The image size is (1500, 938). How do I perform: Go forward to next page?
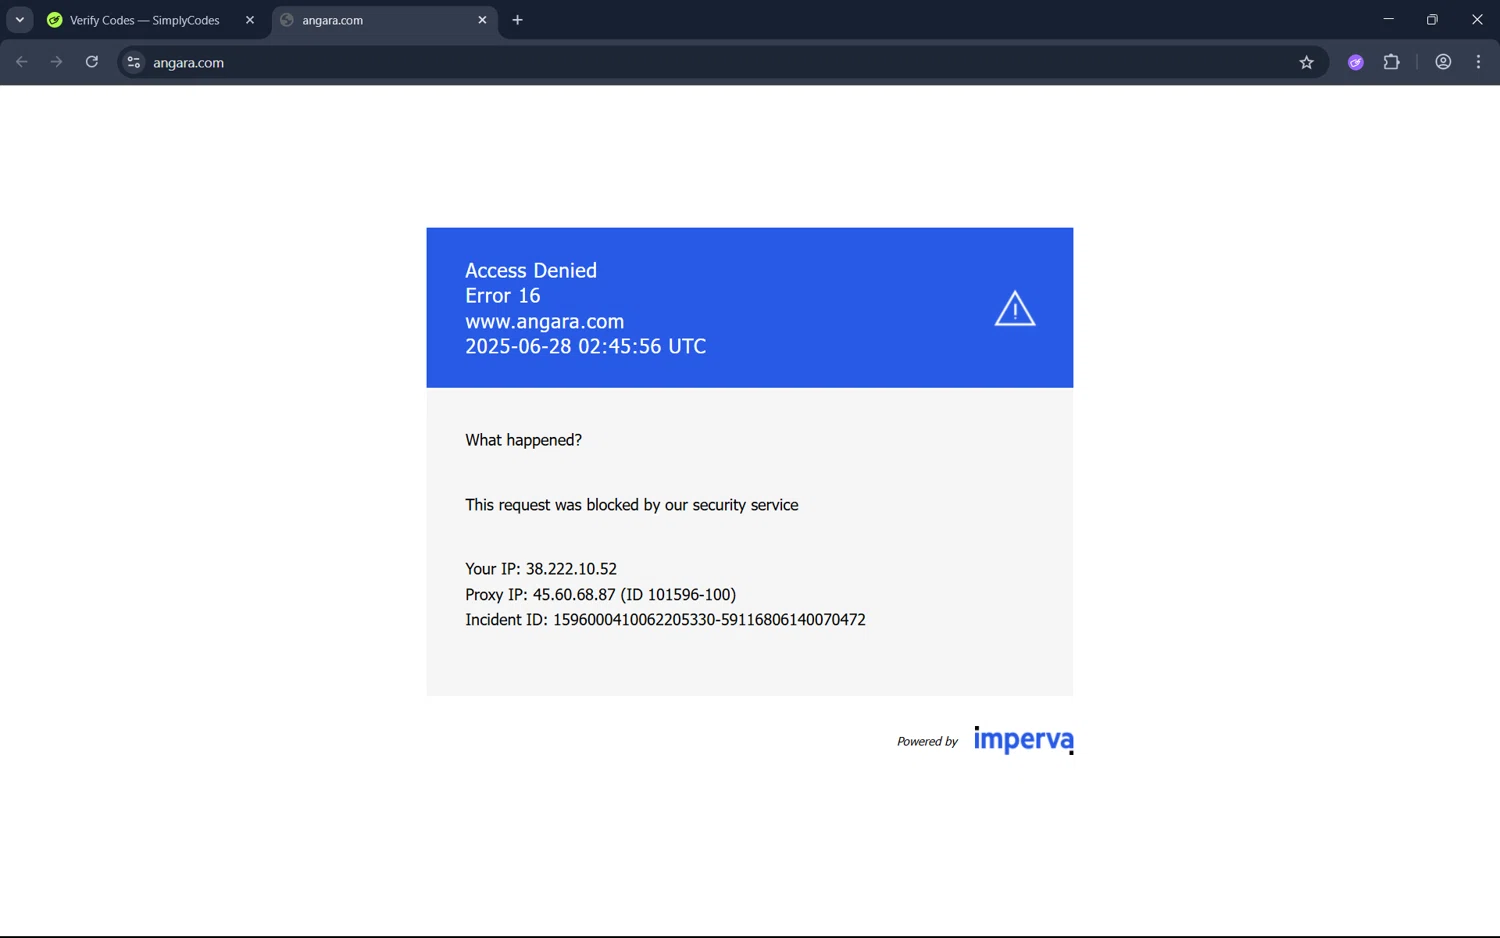(57, 62)
